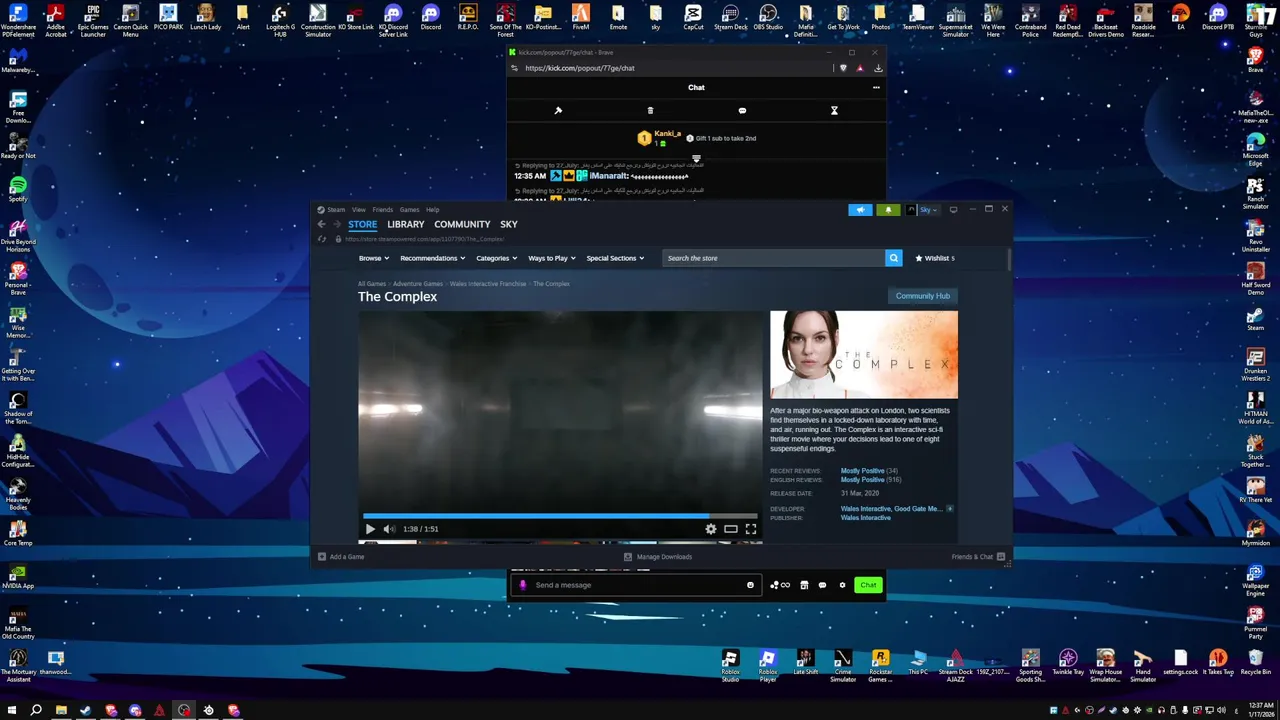Open the Windows Start menu
Image resolution: width=1280 pixels, height=720 pixels.
tap(11, 710)
